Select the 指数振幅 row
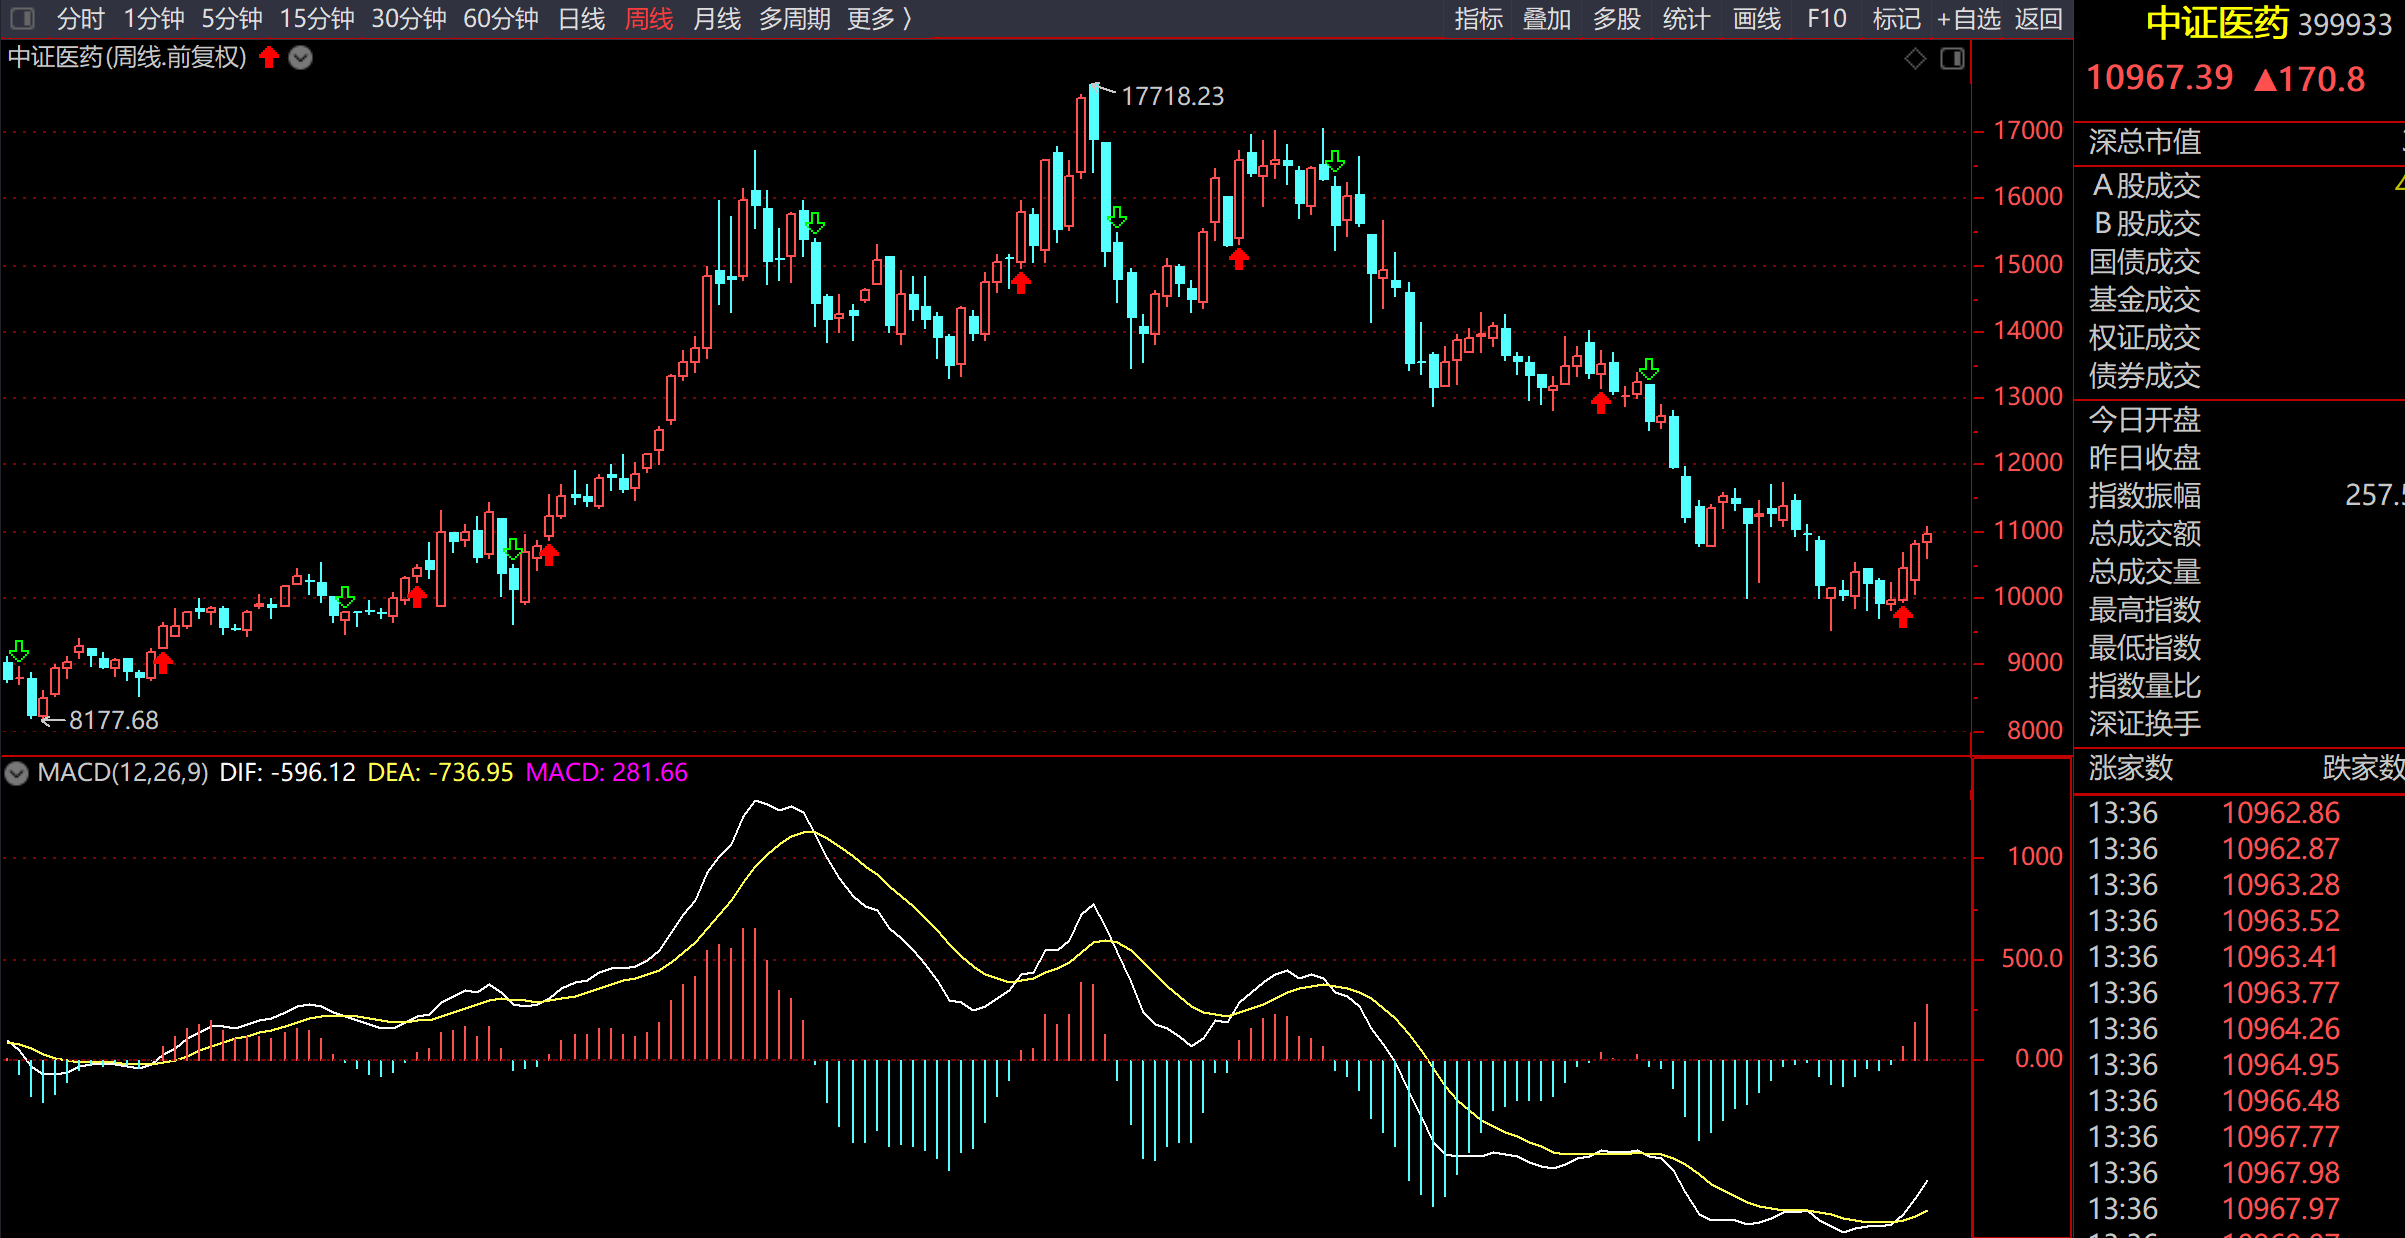Image resolution: width=2405 pixels, height=1238 pixels. click(2239, 496)
